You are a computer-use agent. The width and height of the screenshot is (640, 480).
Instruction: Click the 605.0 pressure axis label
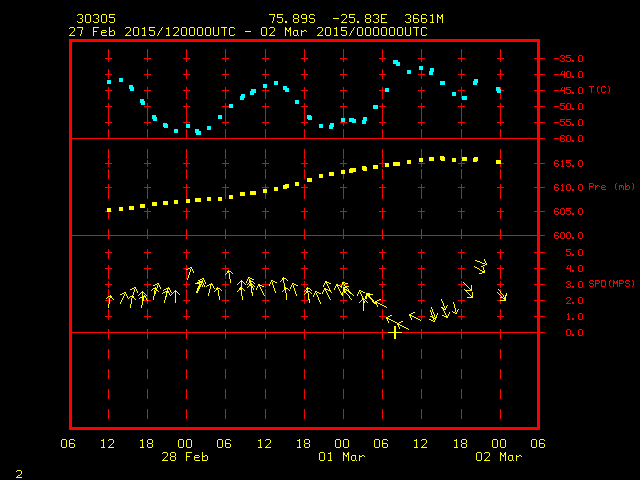point(569,212)
